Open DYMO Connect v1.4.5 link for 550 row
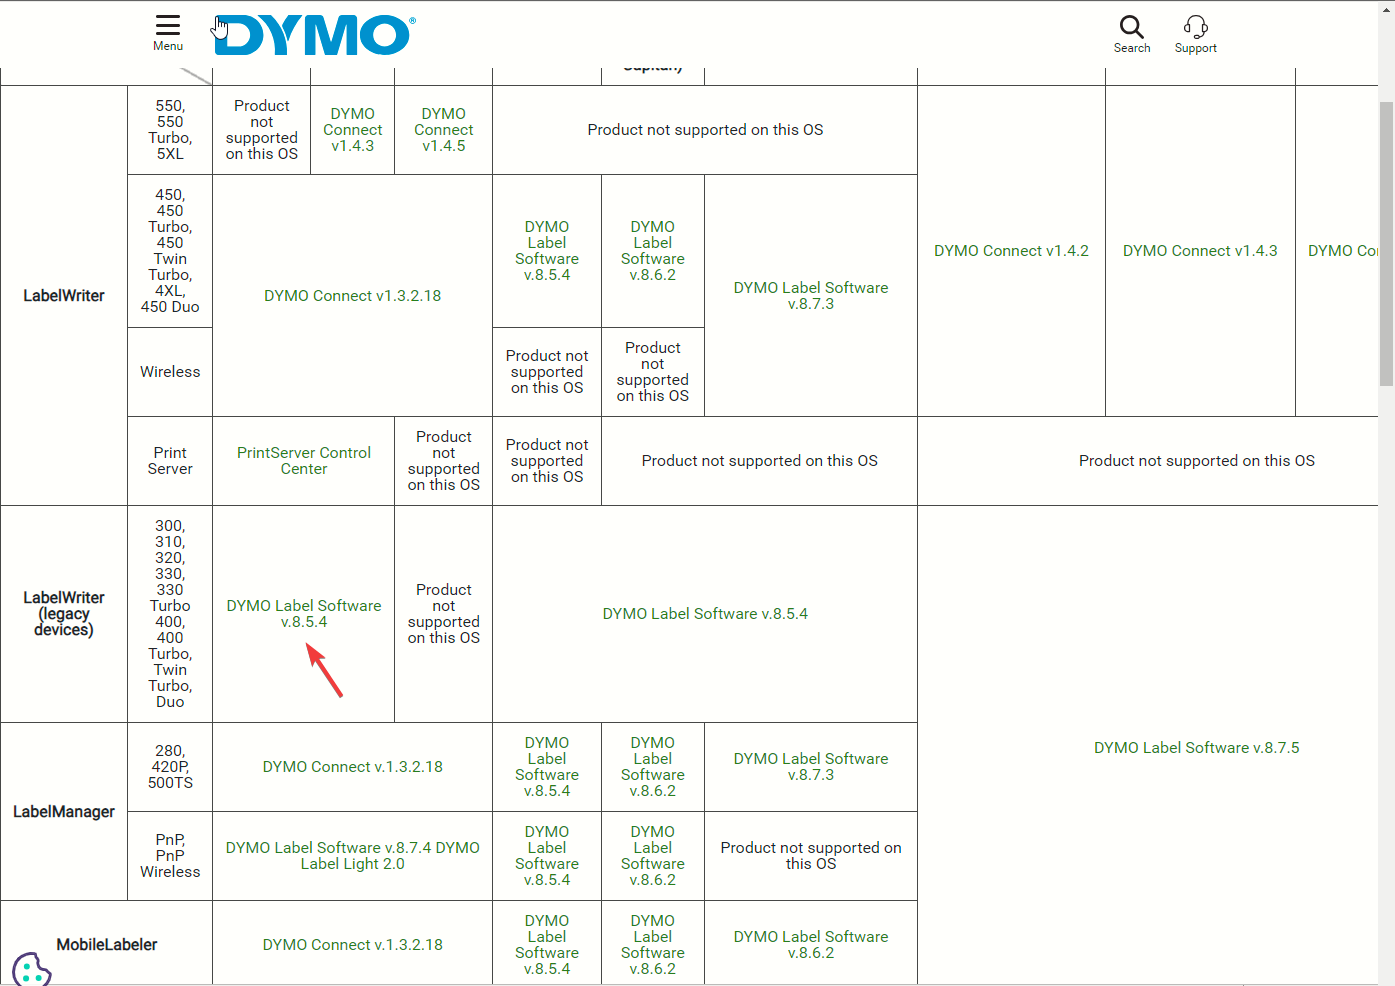Image resolution: width=1395 pixels, height=986 pixels. tap(444, 130)
